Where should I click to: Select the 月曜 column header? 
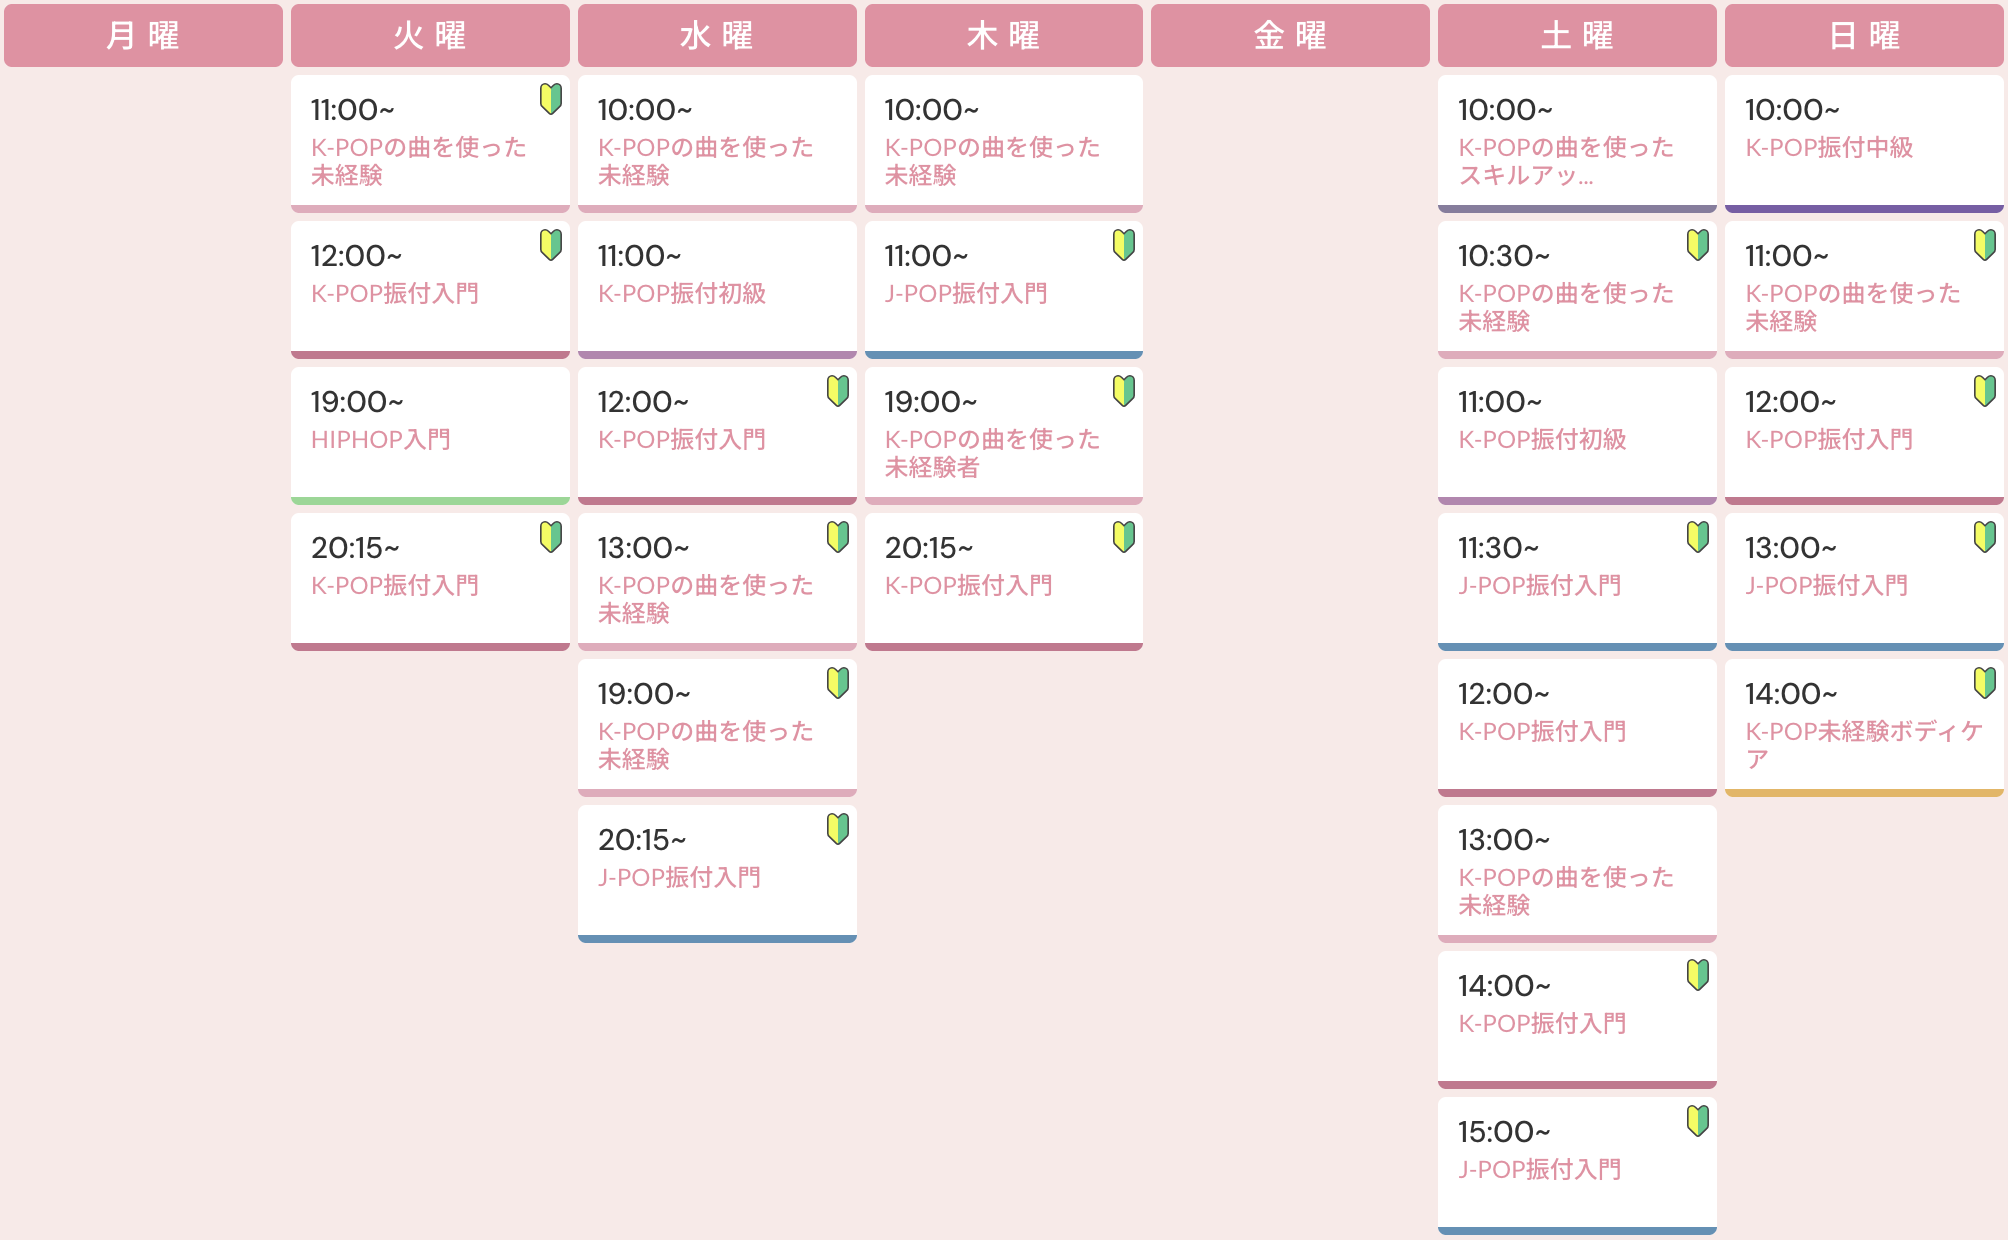point(143,36)
